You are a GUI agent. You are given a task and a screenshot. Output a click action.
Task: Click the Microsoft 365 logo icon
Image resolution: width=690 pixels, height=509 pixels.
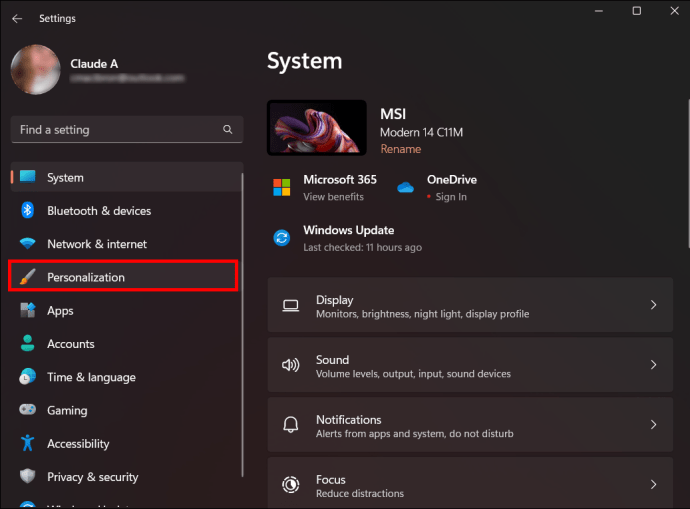pos(282,187)
